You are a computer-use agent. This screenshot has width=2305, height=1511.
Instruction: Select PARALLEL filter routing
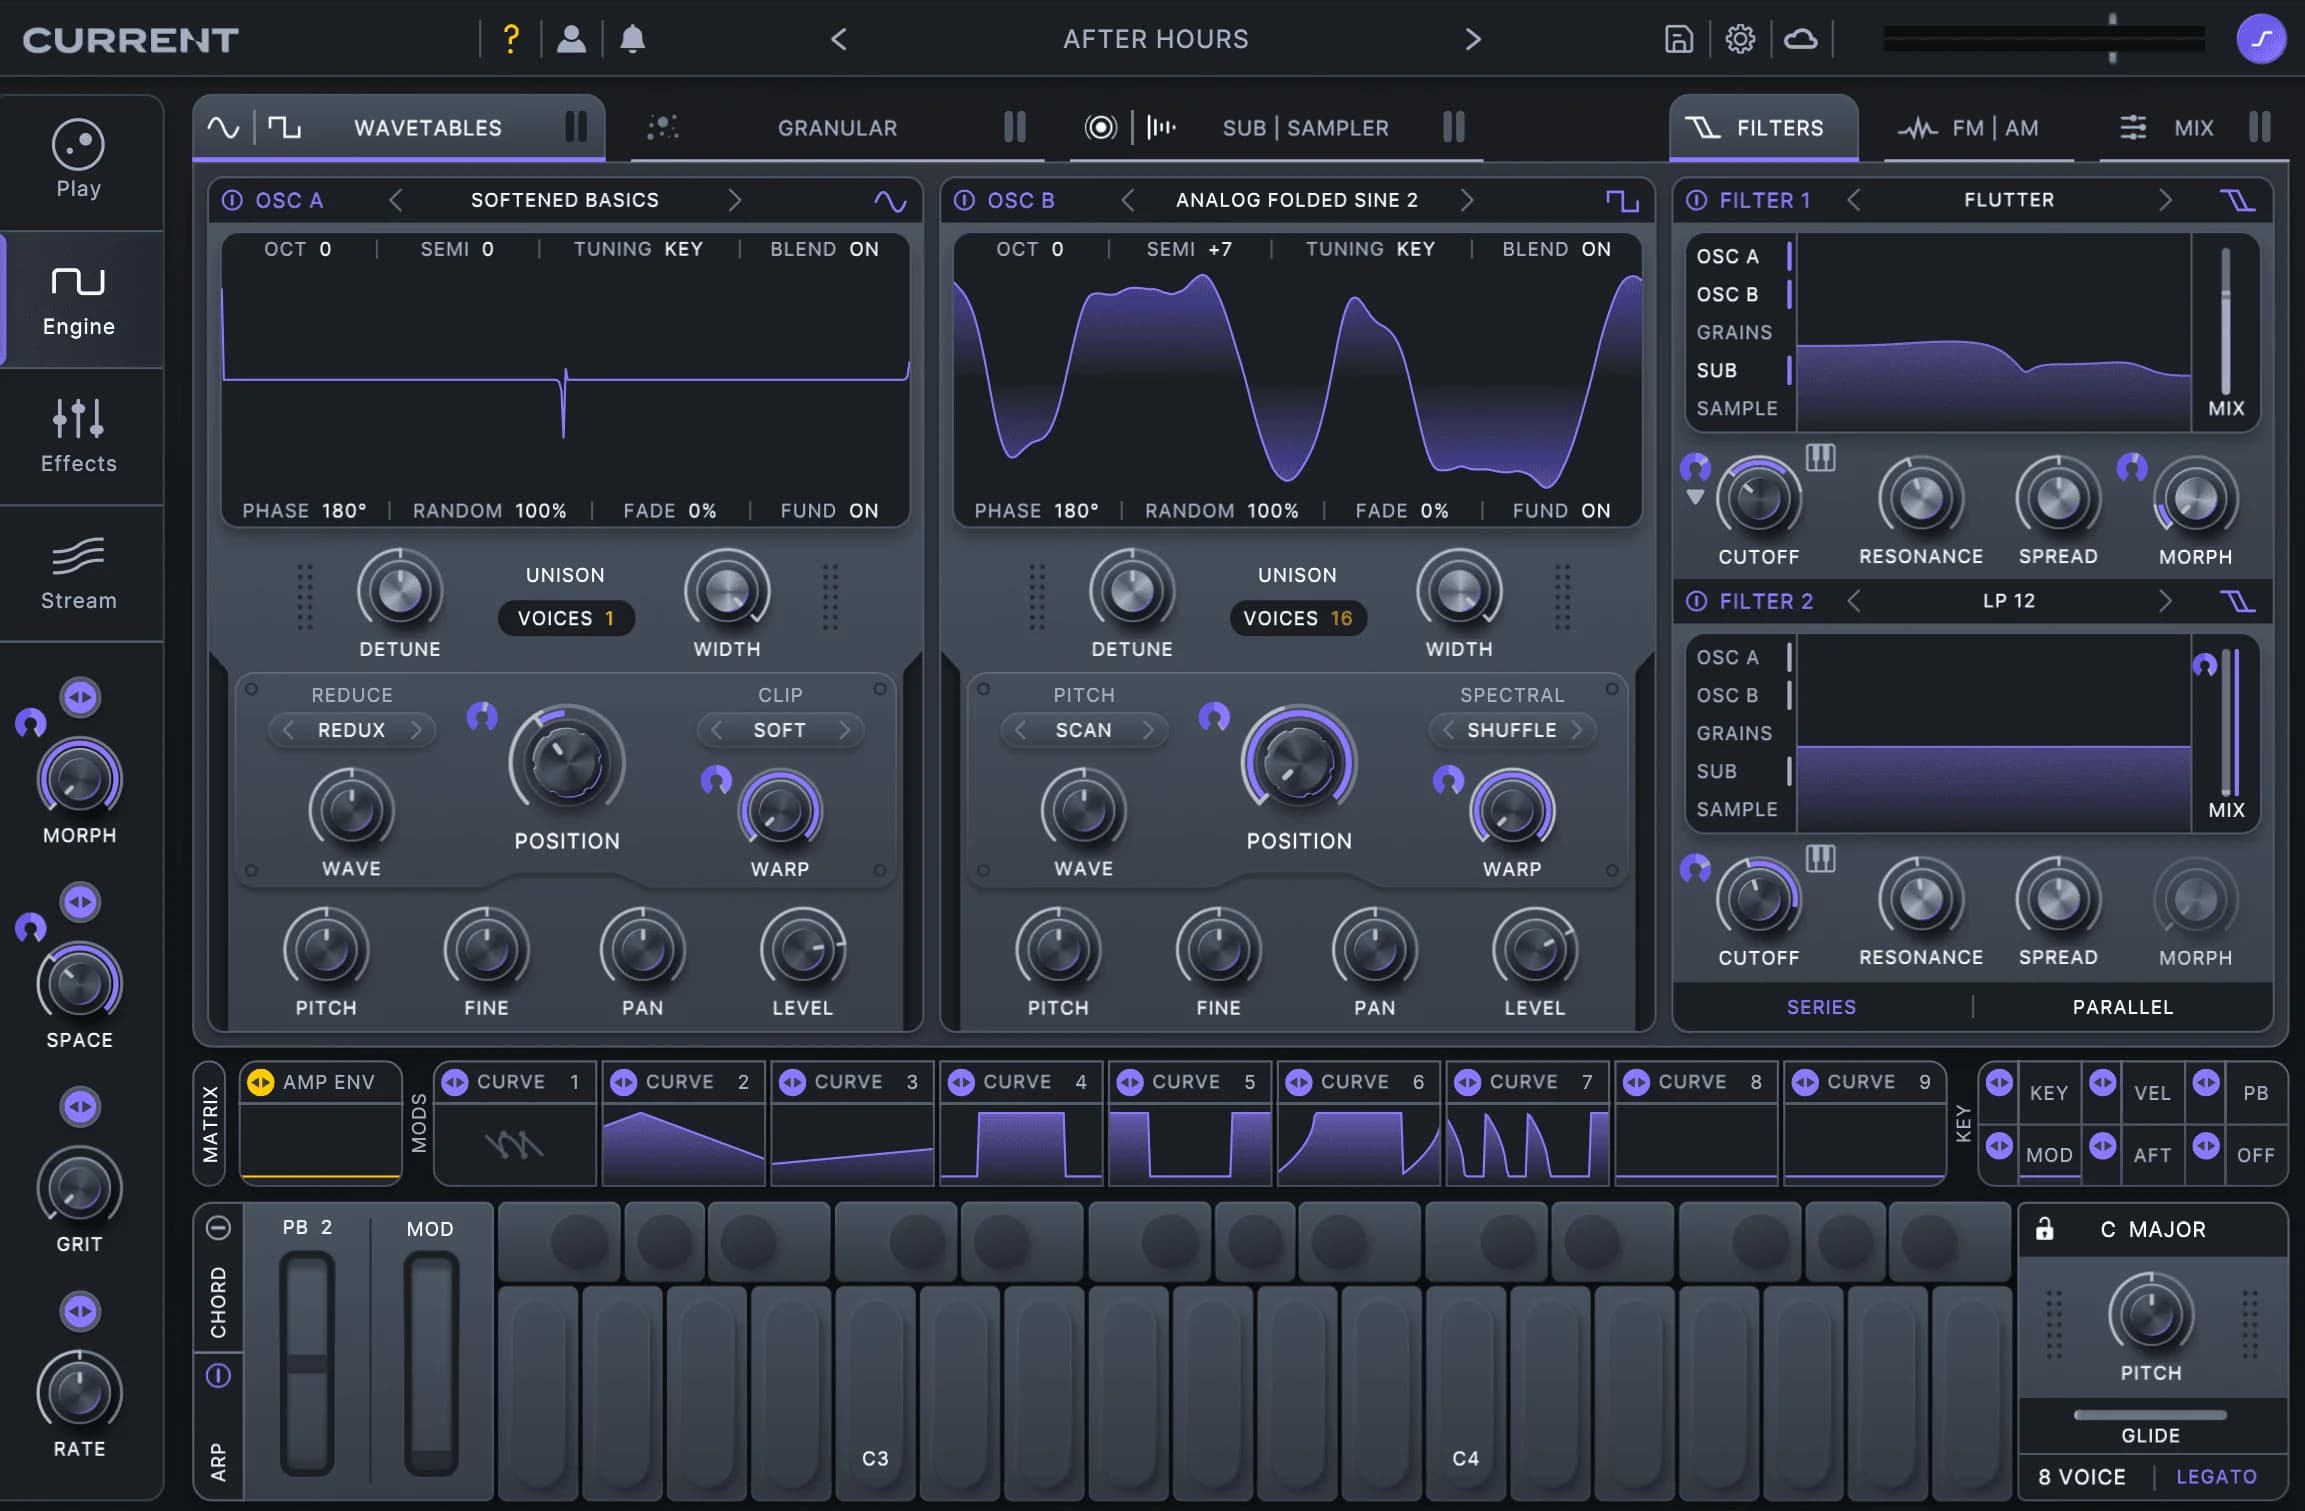tap(2122, 1007)
